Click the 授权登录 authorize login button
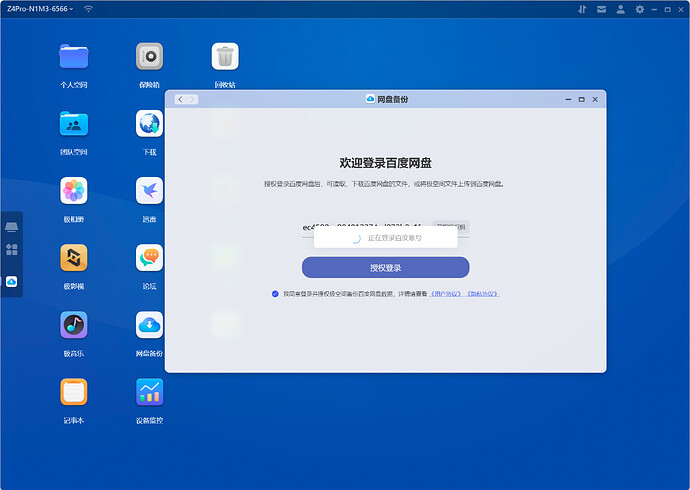This screenshot has width=690, height=490. click(385, 267)
